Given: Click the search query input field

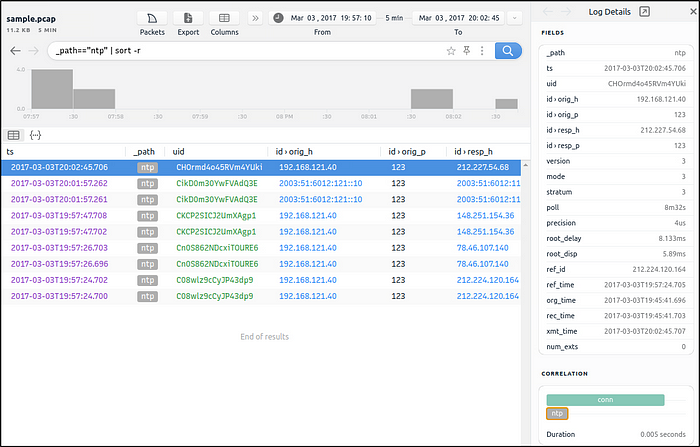Looking at the screenshot, I should (240, 50).
